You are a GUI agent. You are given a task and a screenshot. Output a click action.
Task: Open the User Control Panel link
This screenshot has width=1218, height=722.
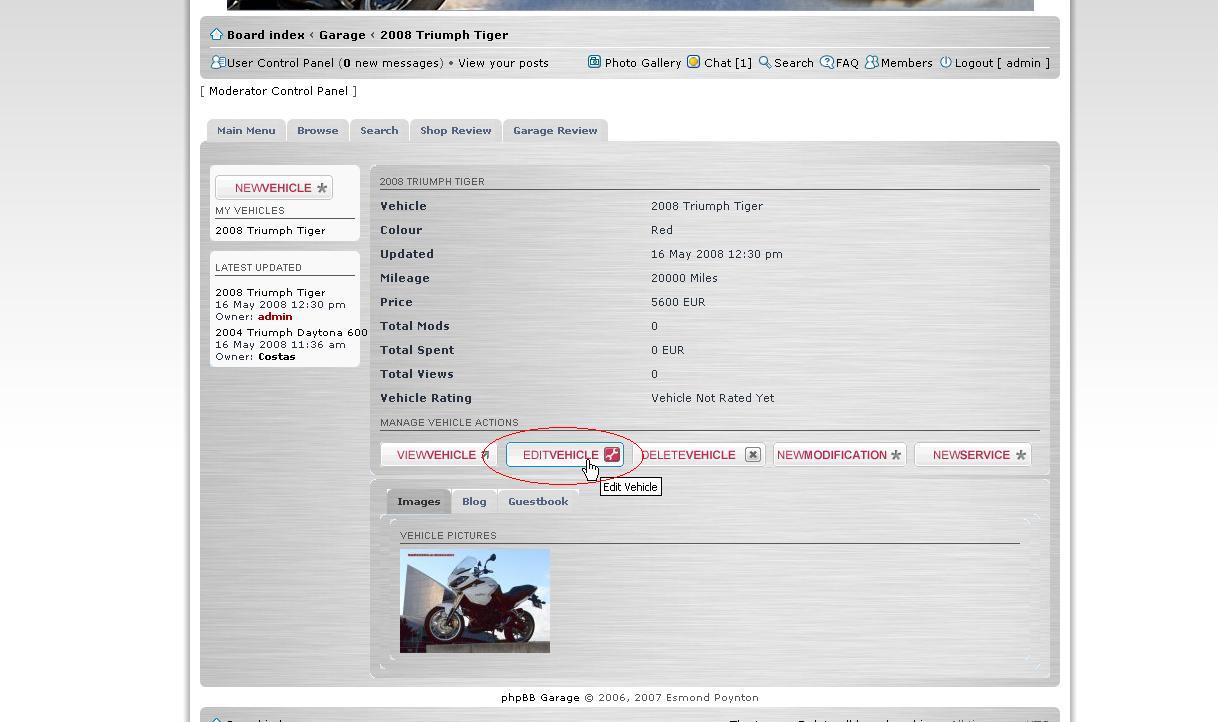click(281, 63)
